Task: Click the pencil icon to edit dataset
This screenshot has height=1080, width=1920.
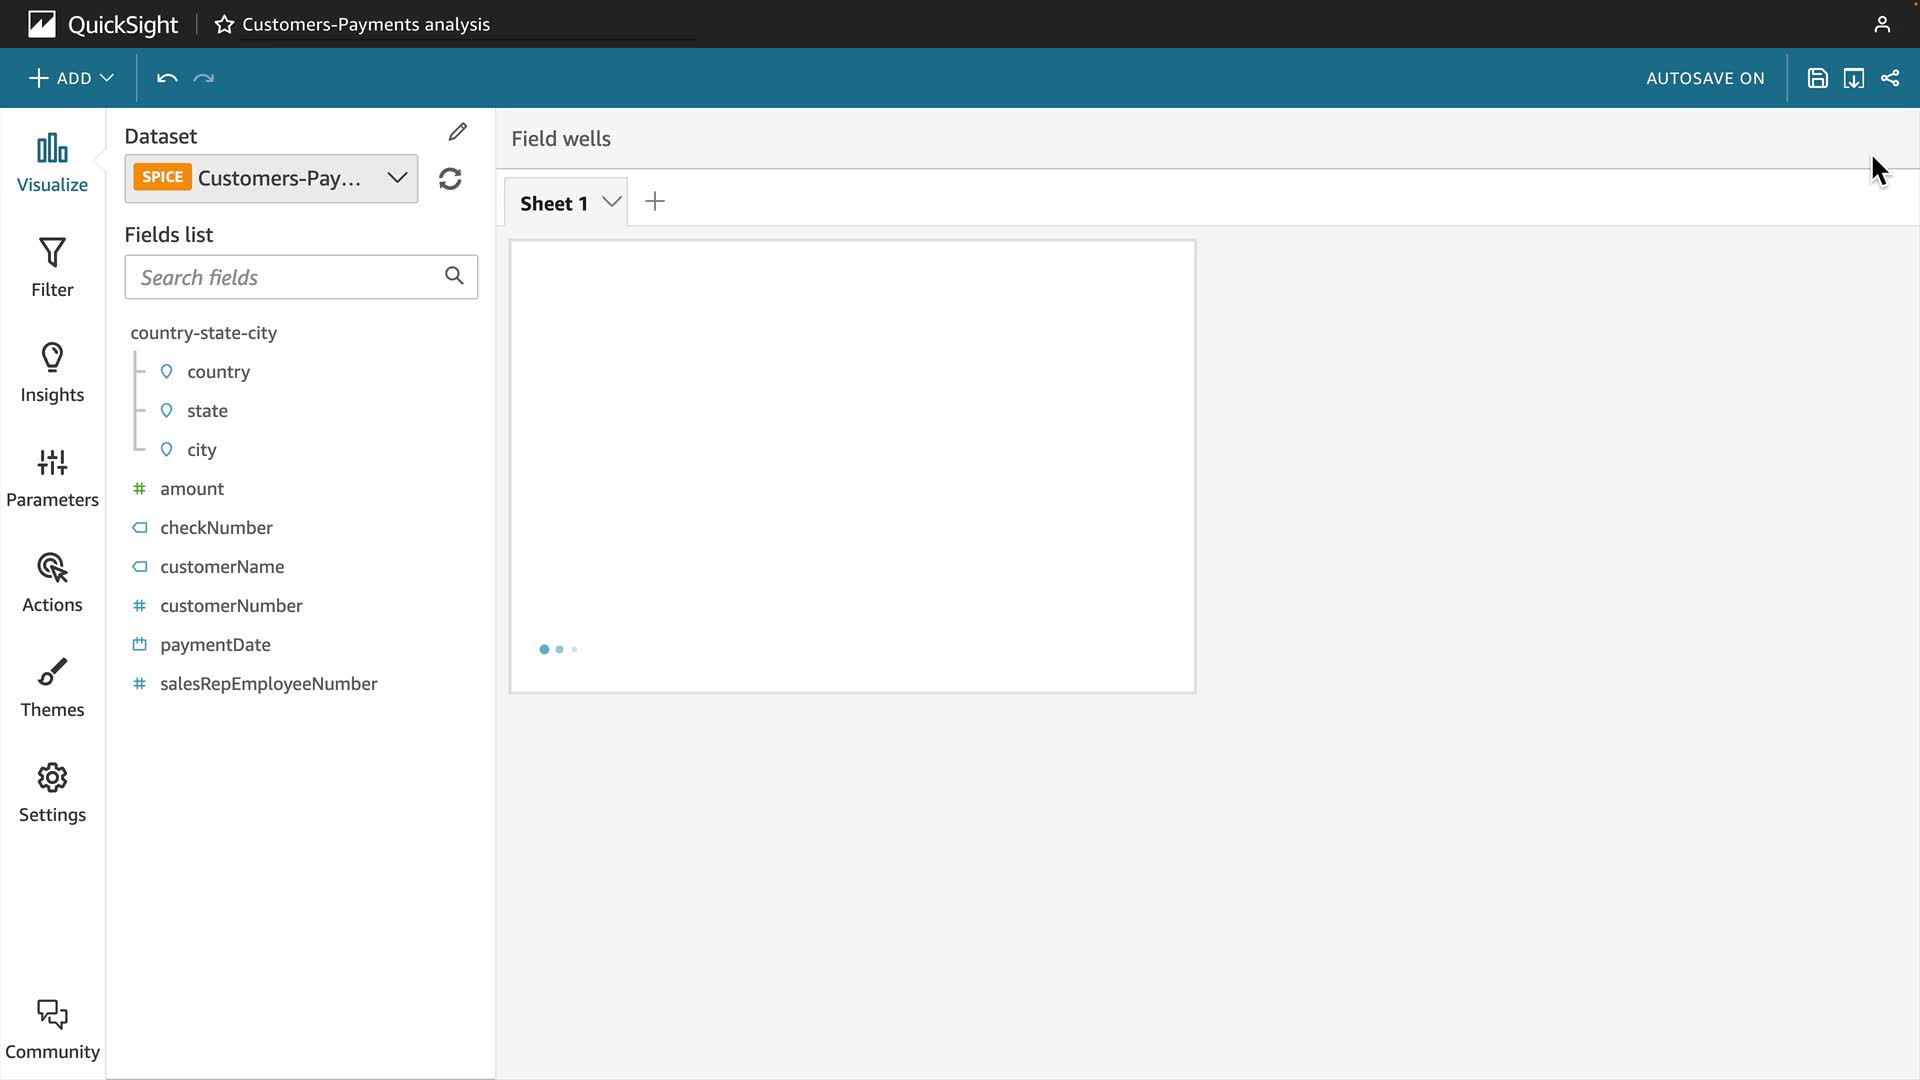Action: point(458,132)
